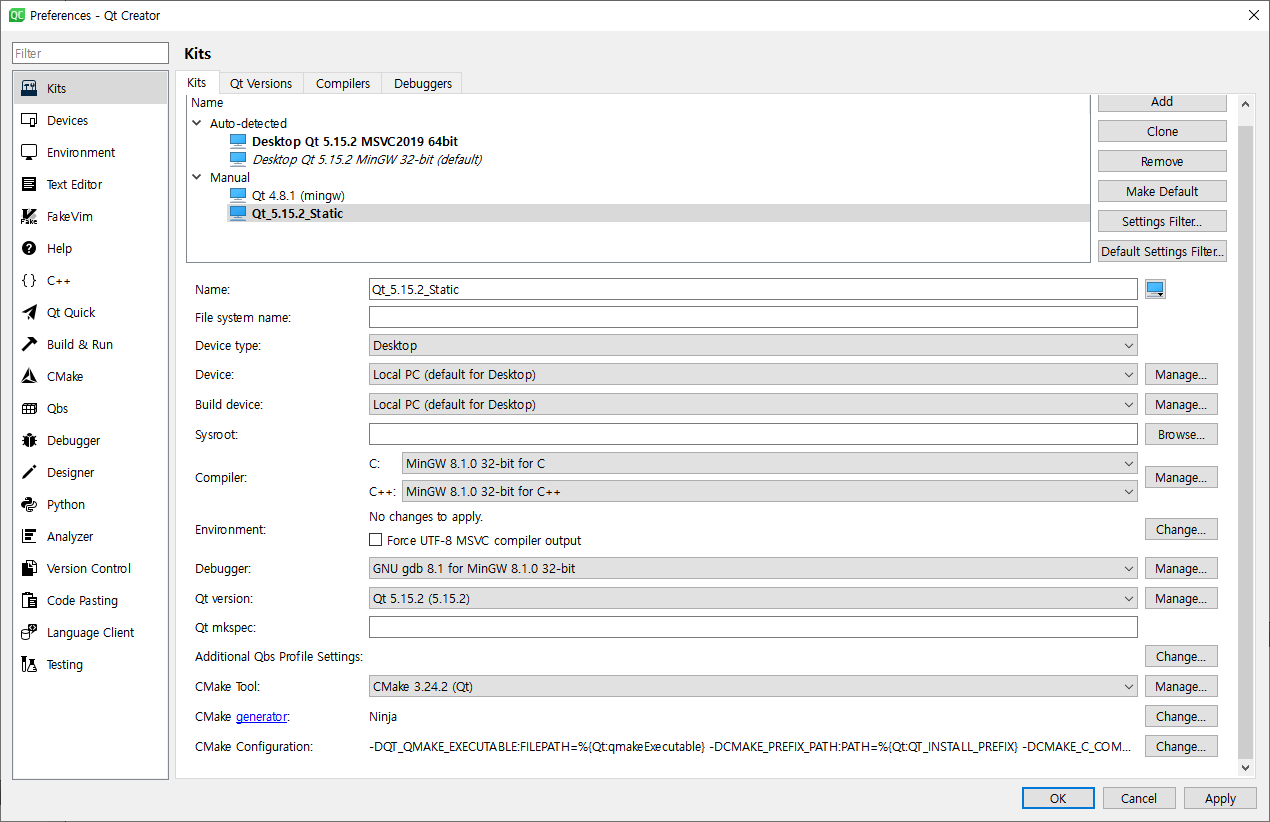Switch to the Qt Versions tab

pos(261,84)
